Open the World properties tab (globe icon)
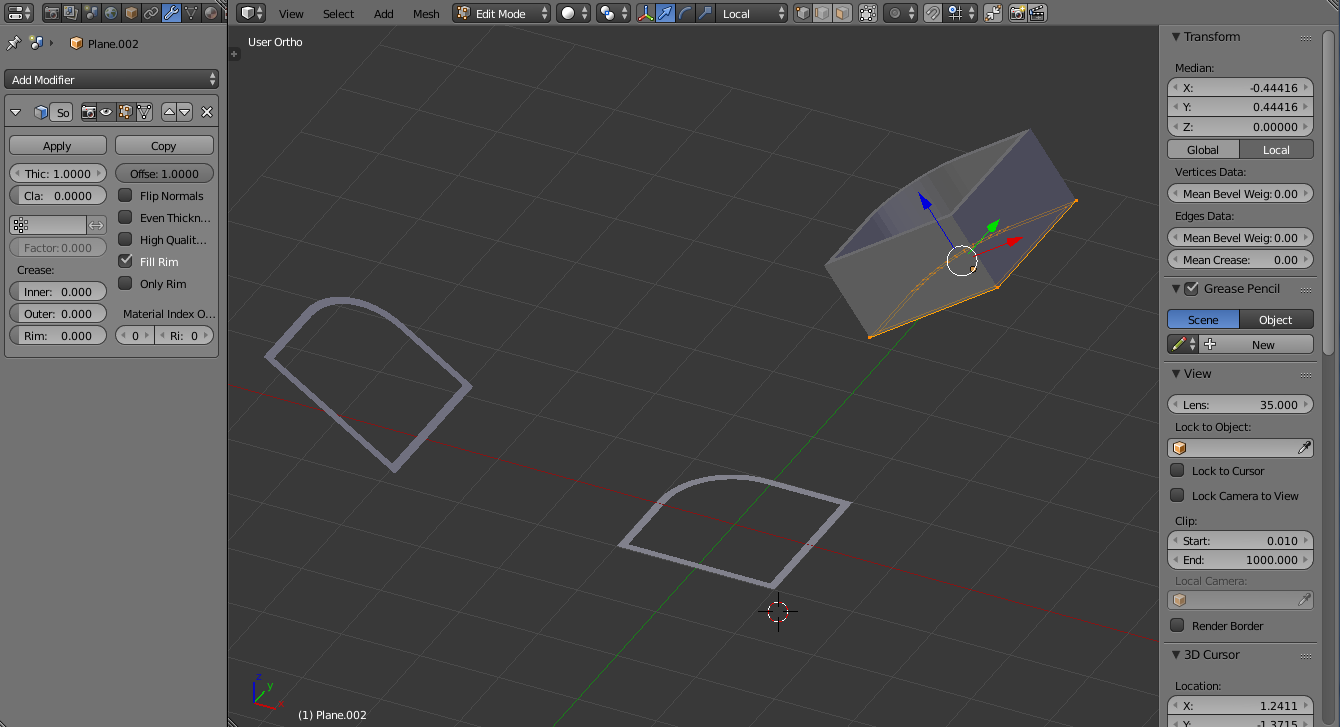 (111, 13)
